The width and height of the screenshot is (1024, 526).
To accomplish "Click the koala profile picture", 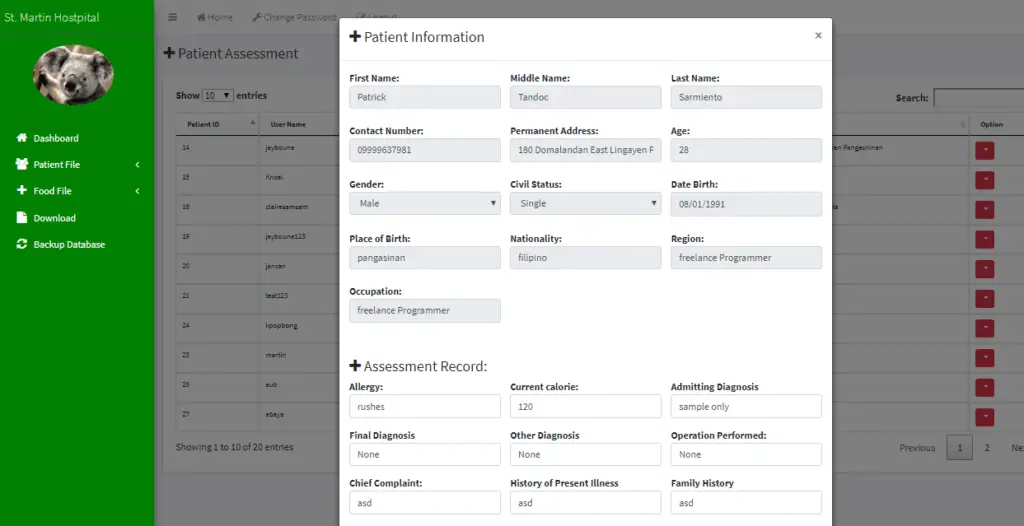I will coord(73,74).
